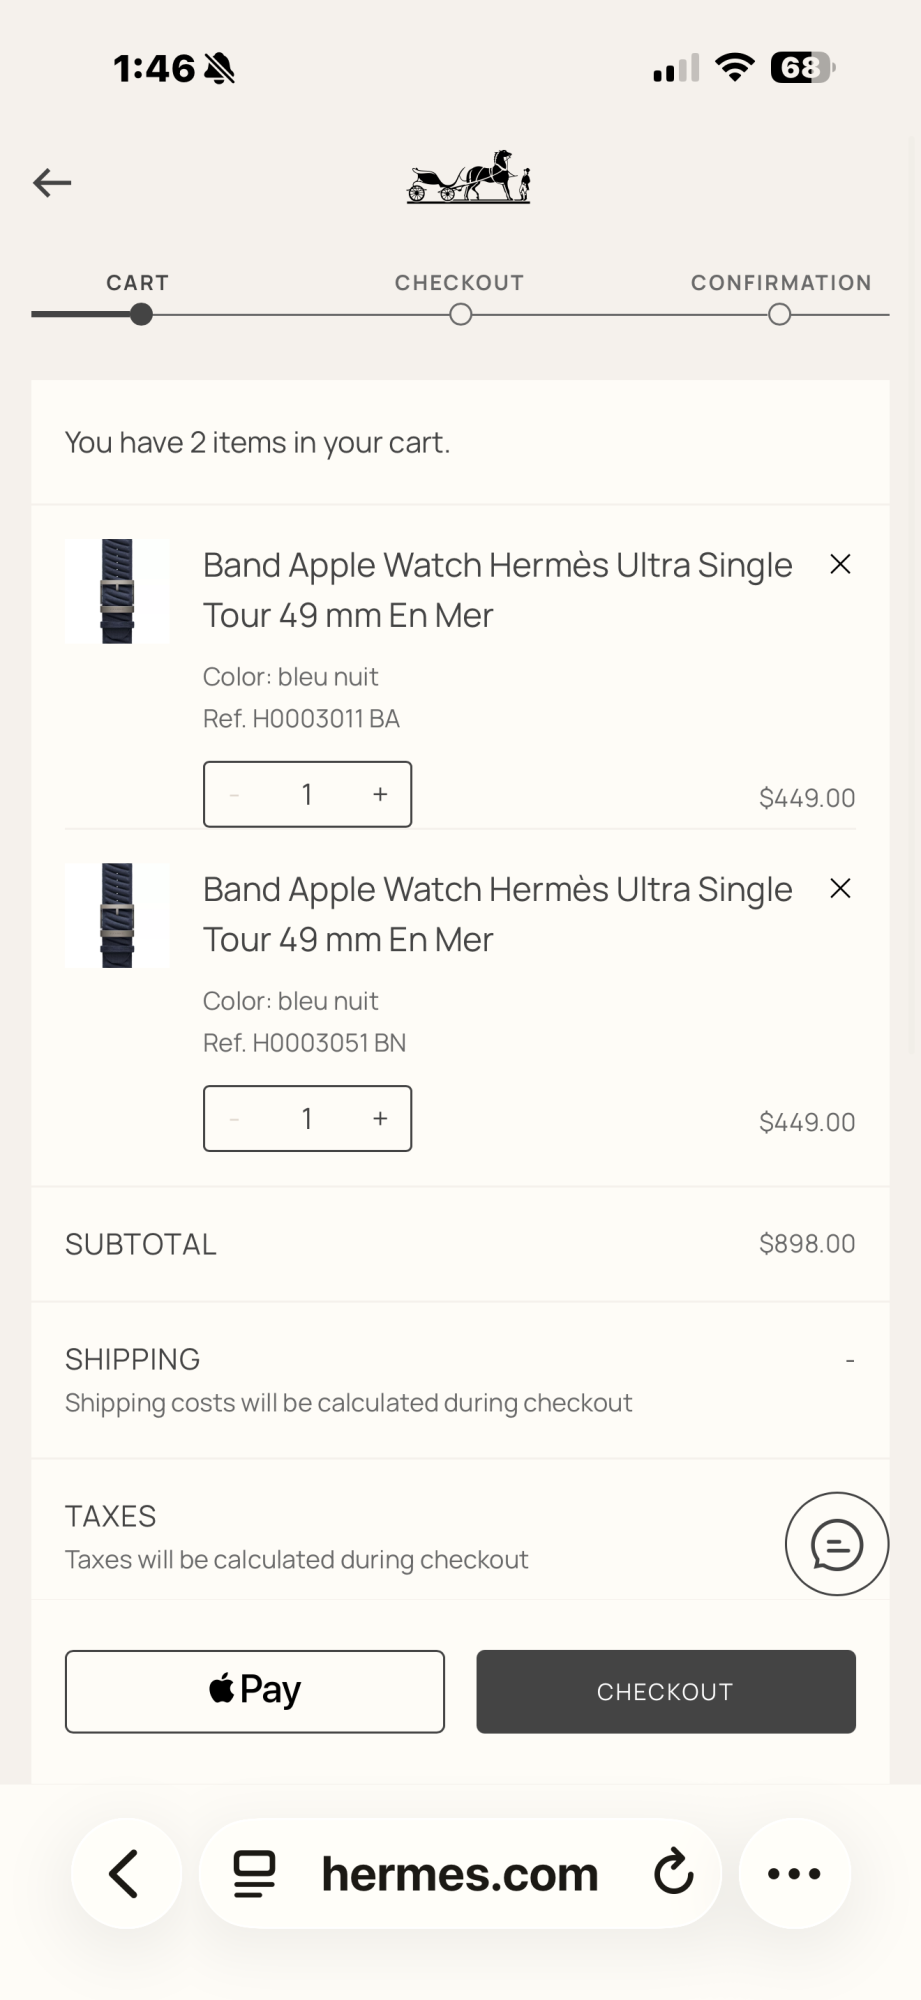Reload the page with the refresh icon
Viewport: 921px width, 2000px height.
pyautogui.click(x=673, y=1873)
